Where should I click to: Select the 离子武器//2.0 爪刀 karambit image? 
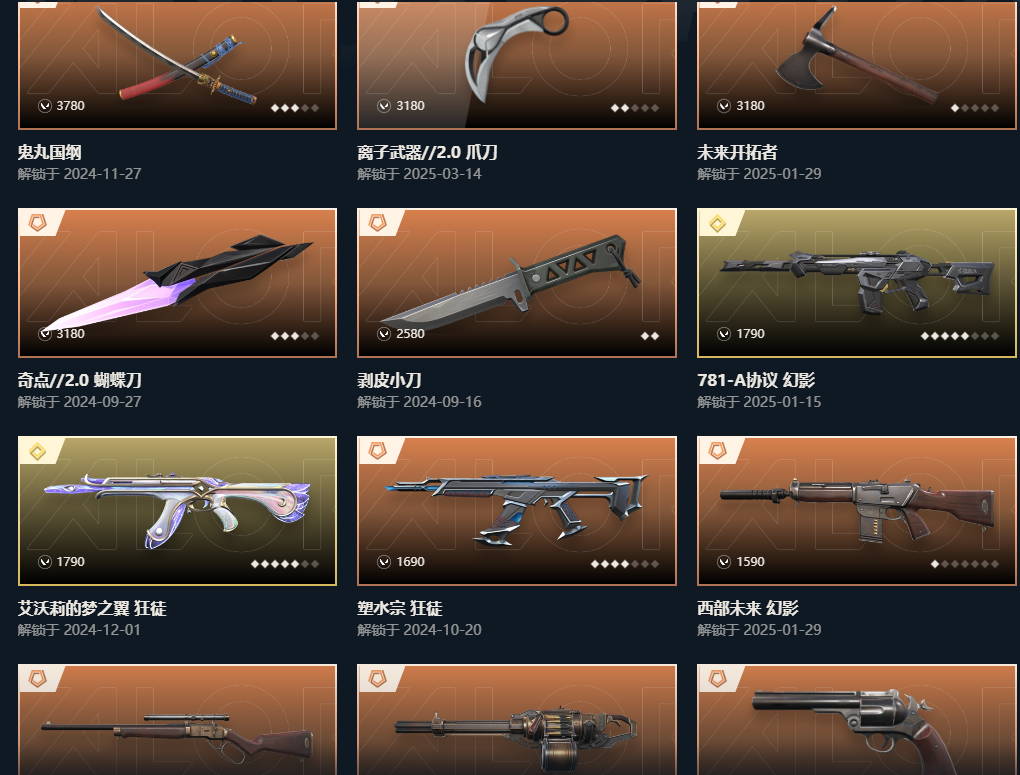click(517, 53)
